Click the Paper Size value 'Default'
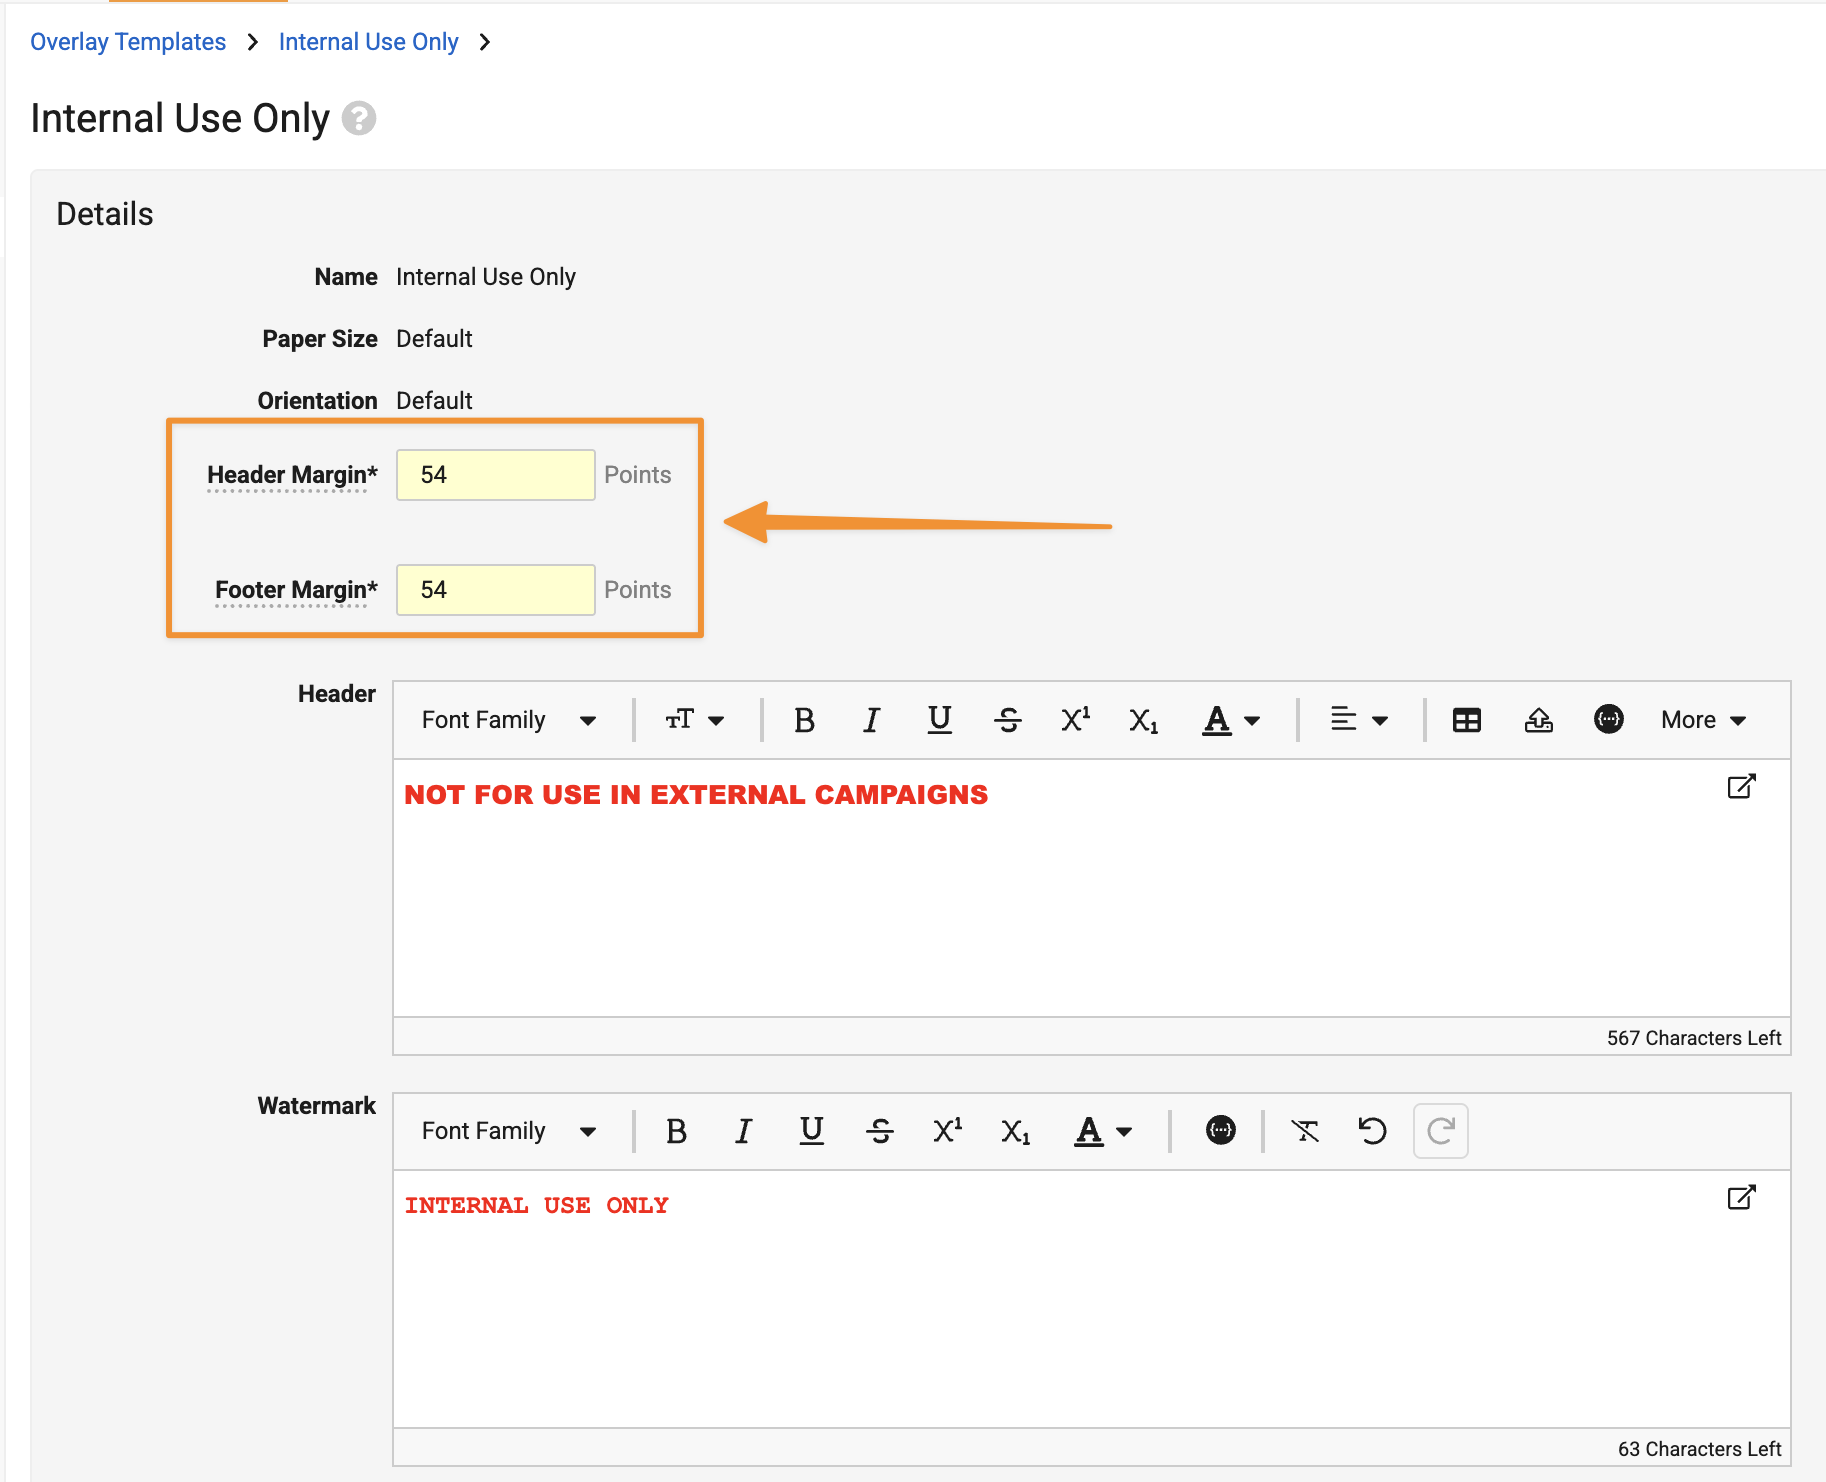Image resolution: width=1826 pixels, height=1482 pixels. coord(434,339)
